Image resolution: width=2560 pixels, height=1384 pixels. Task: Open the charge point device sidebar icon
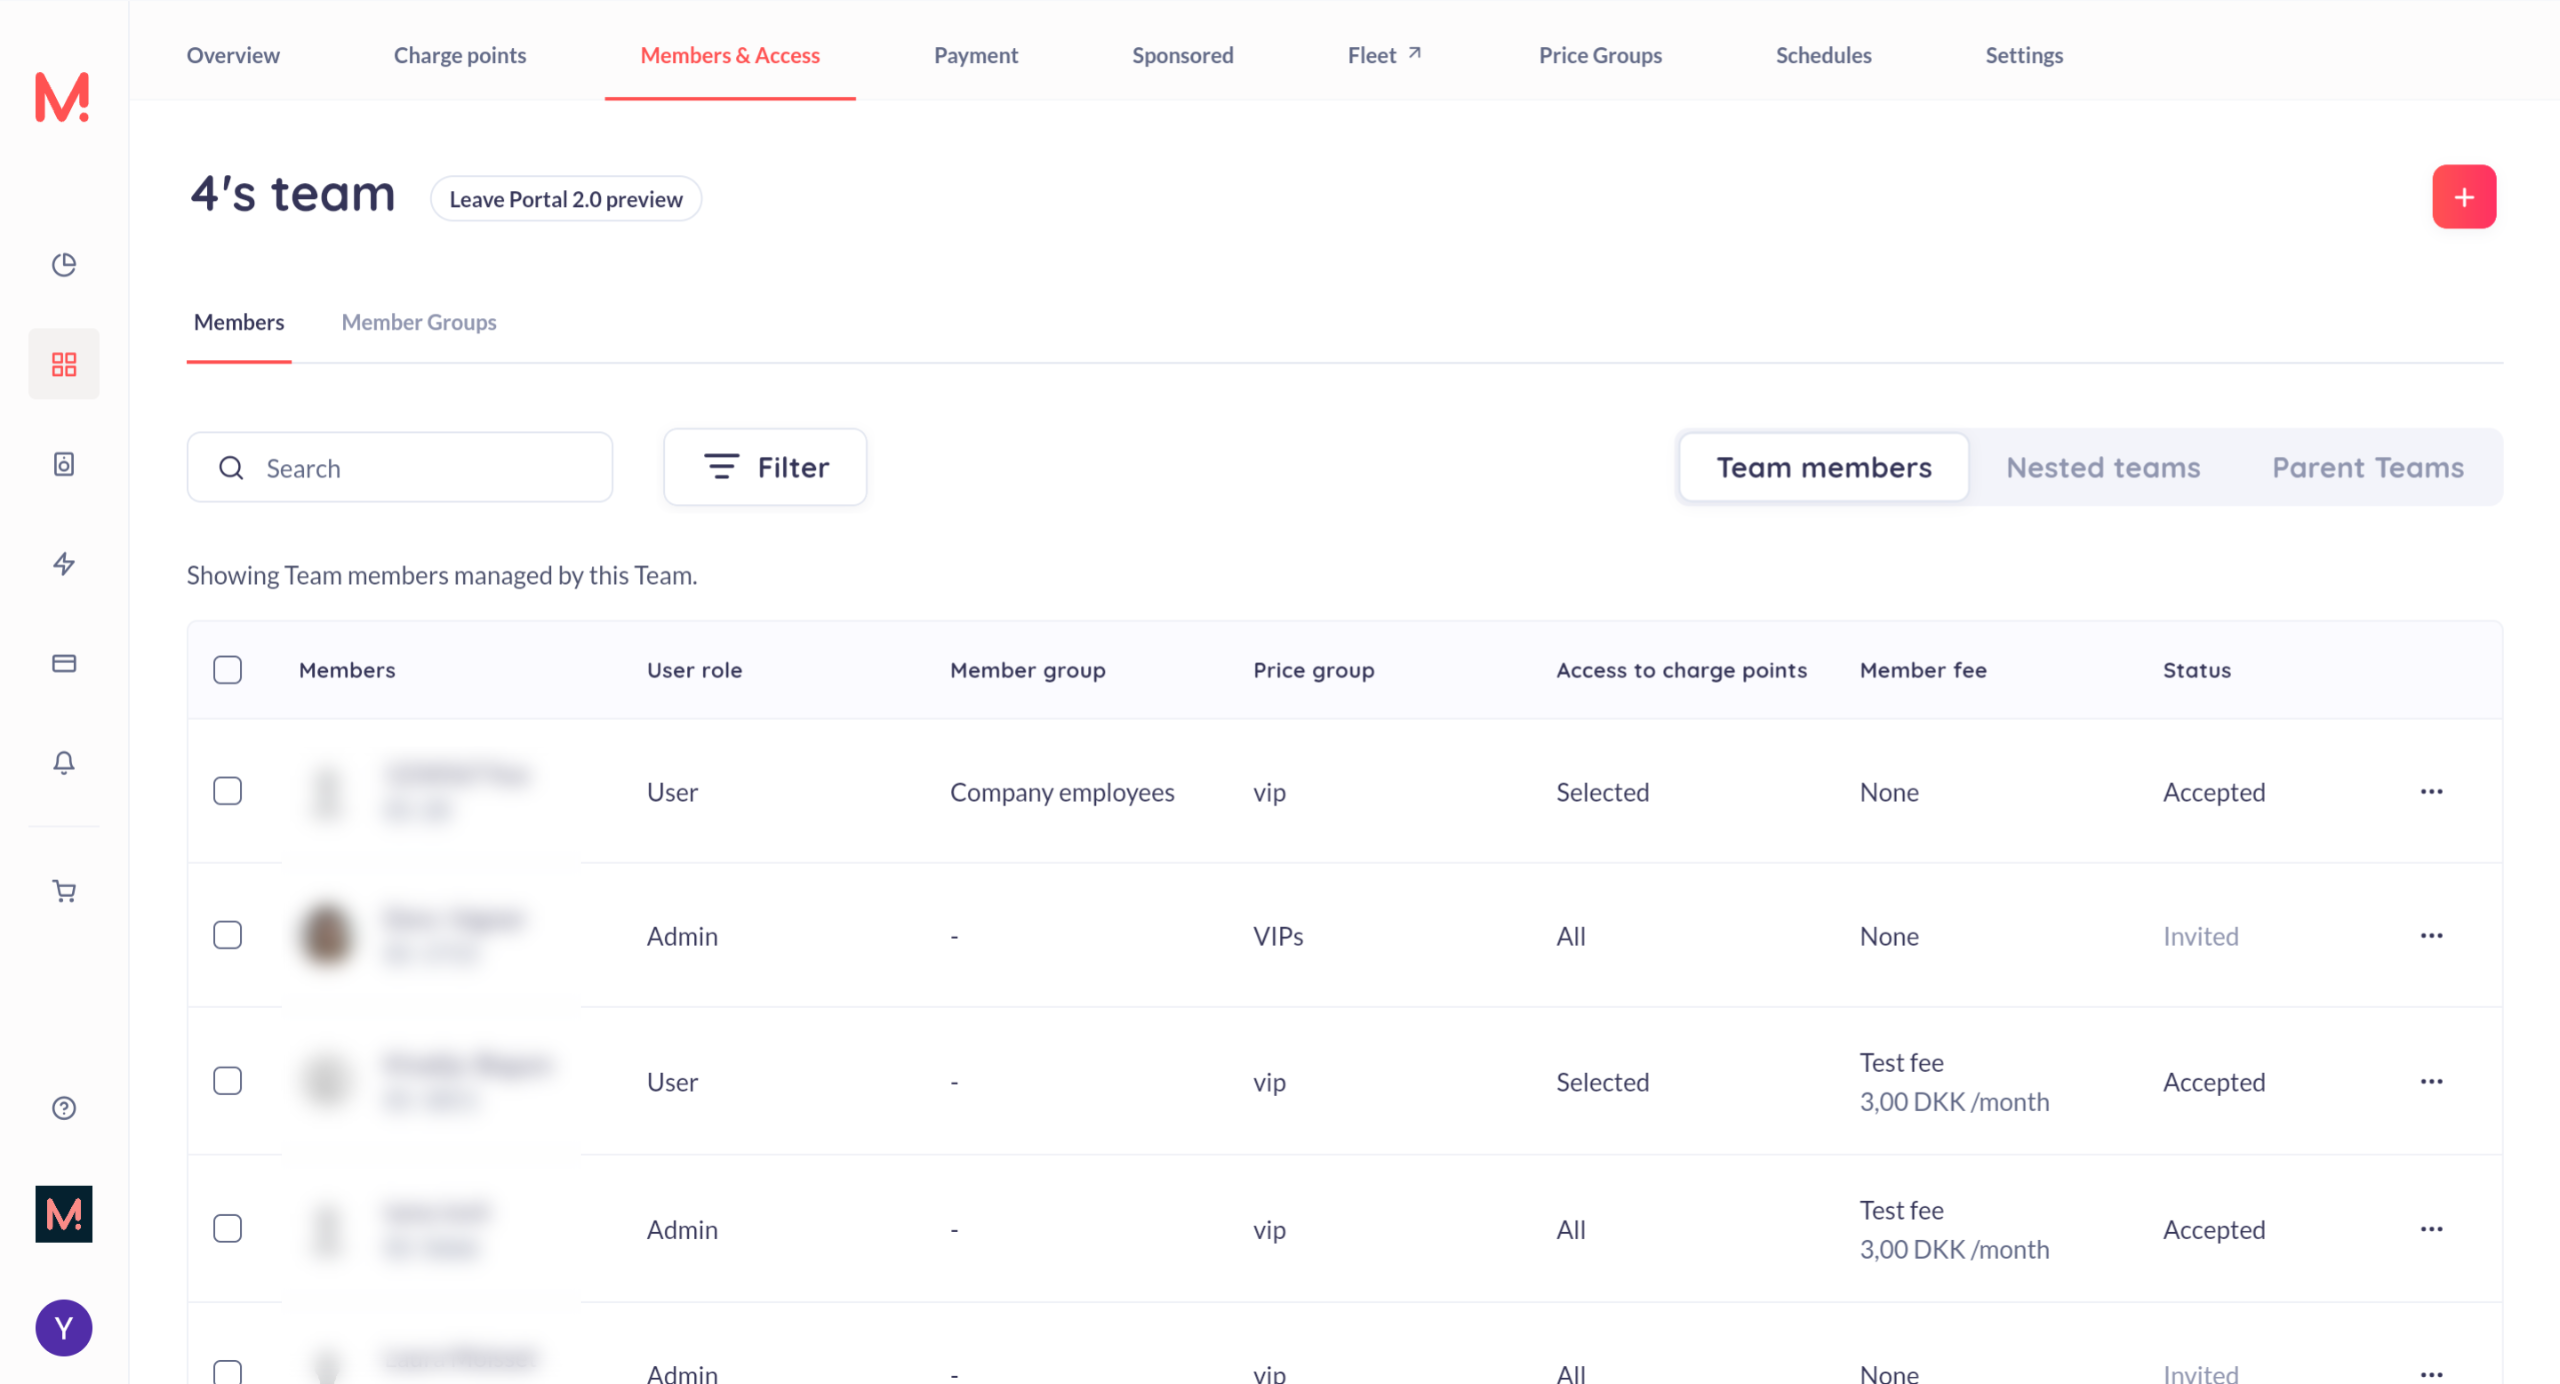(64, 464)
